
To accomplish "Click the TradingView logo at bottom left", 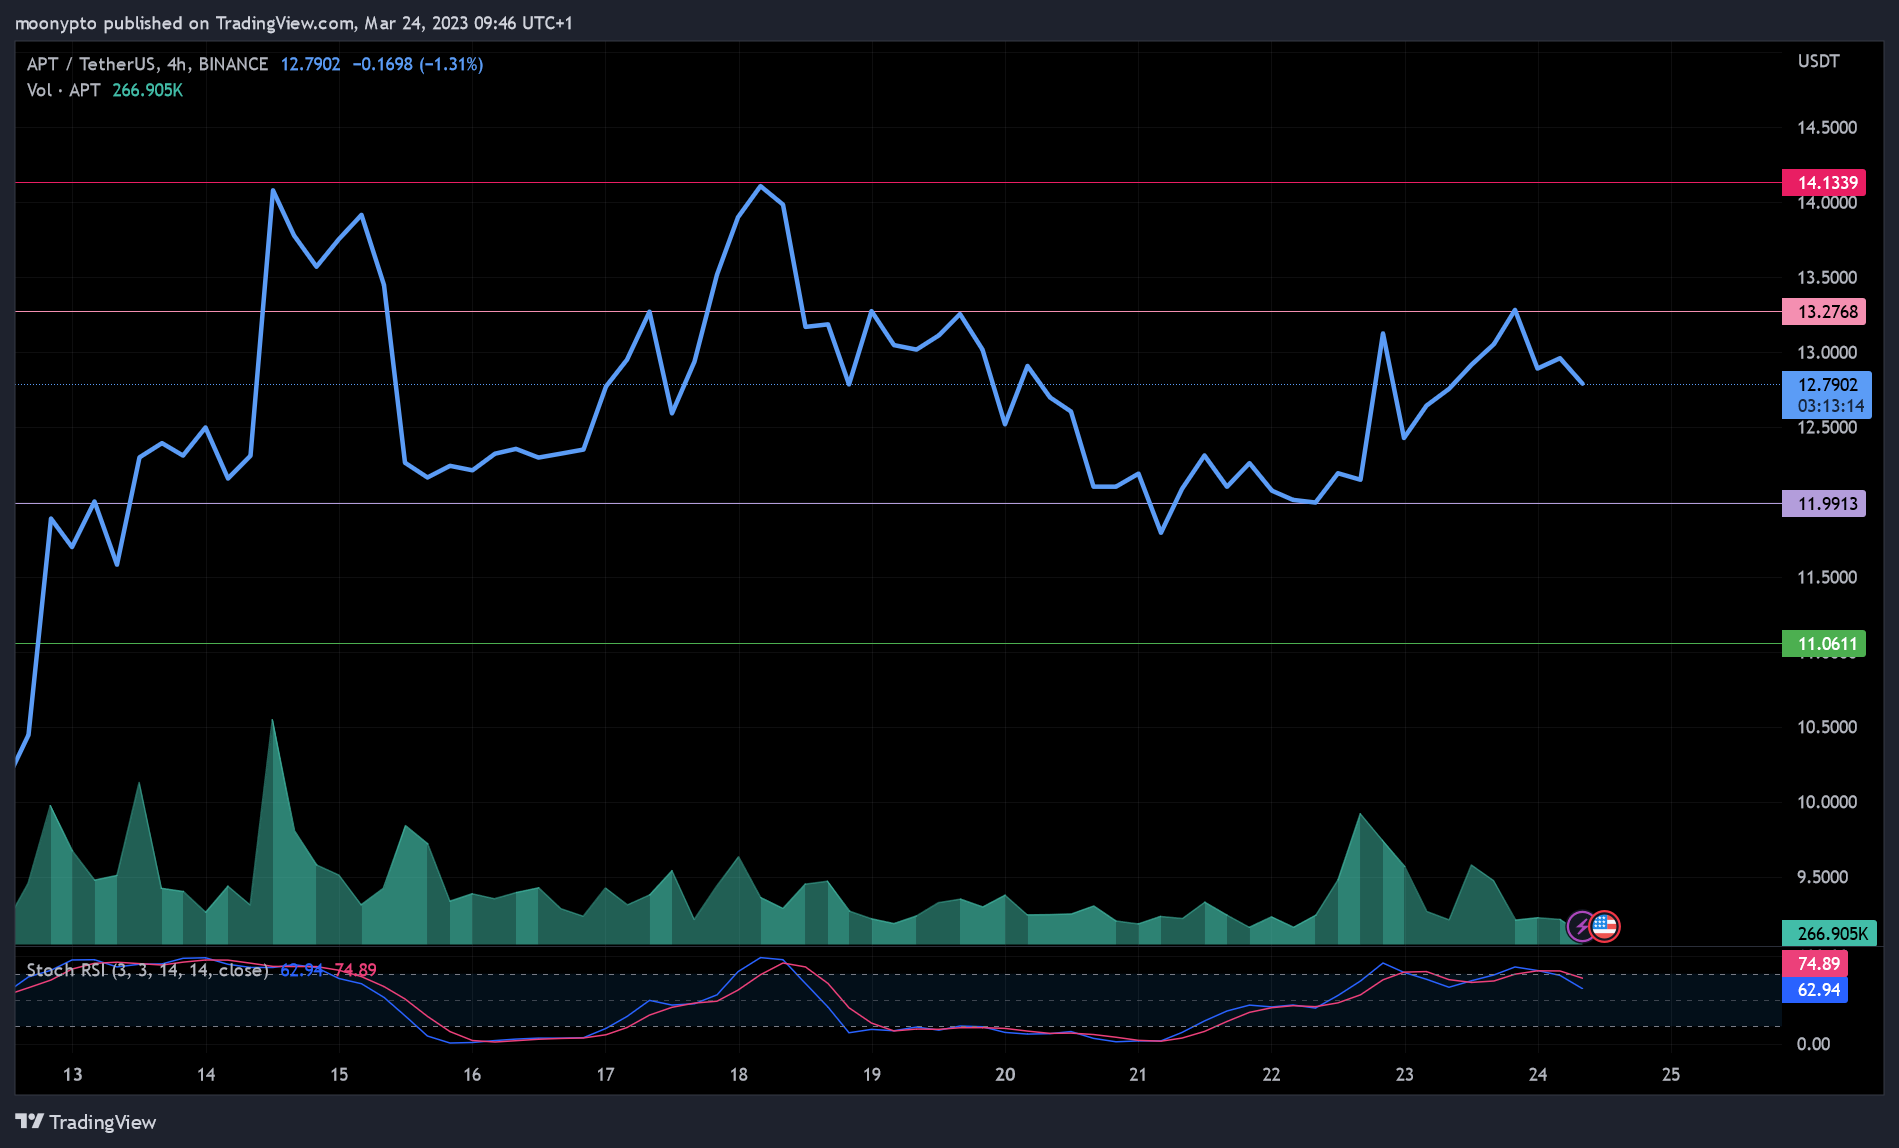I will pos(86,1122).
